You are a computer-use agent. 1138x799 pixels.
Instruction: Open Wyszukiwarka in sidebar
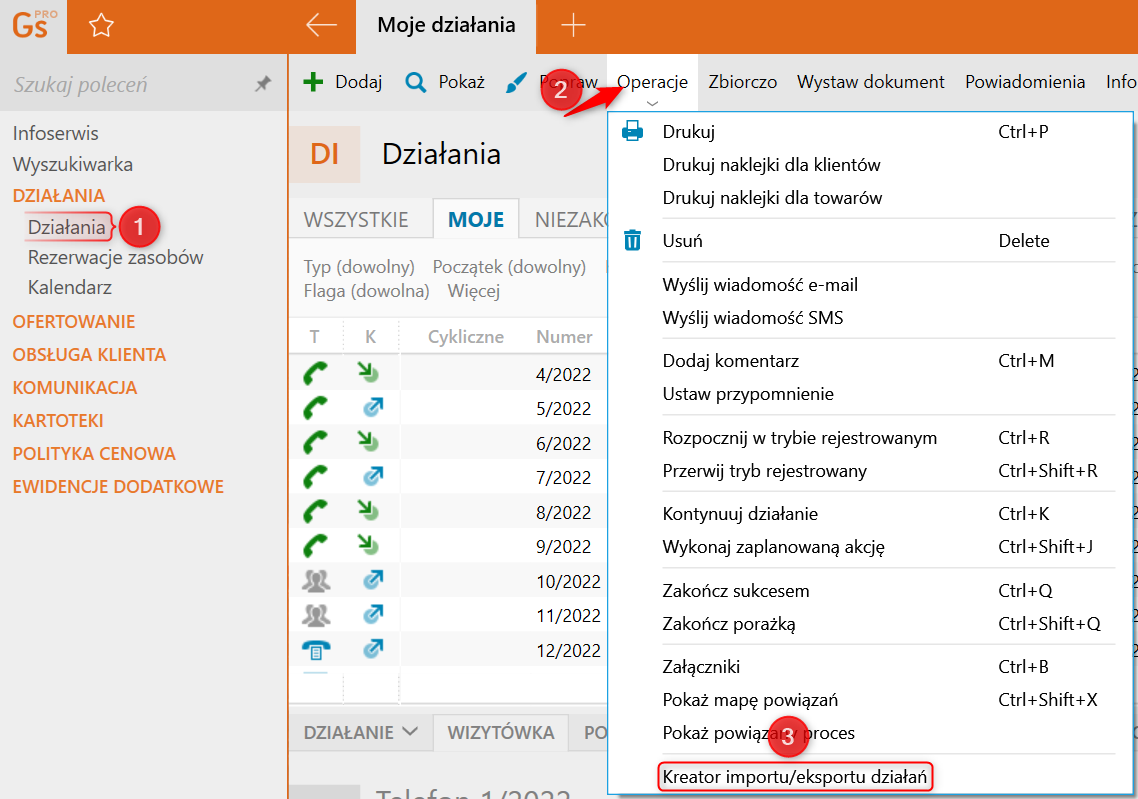click(x=73, y=165)
